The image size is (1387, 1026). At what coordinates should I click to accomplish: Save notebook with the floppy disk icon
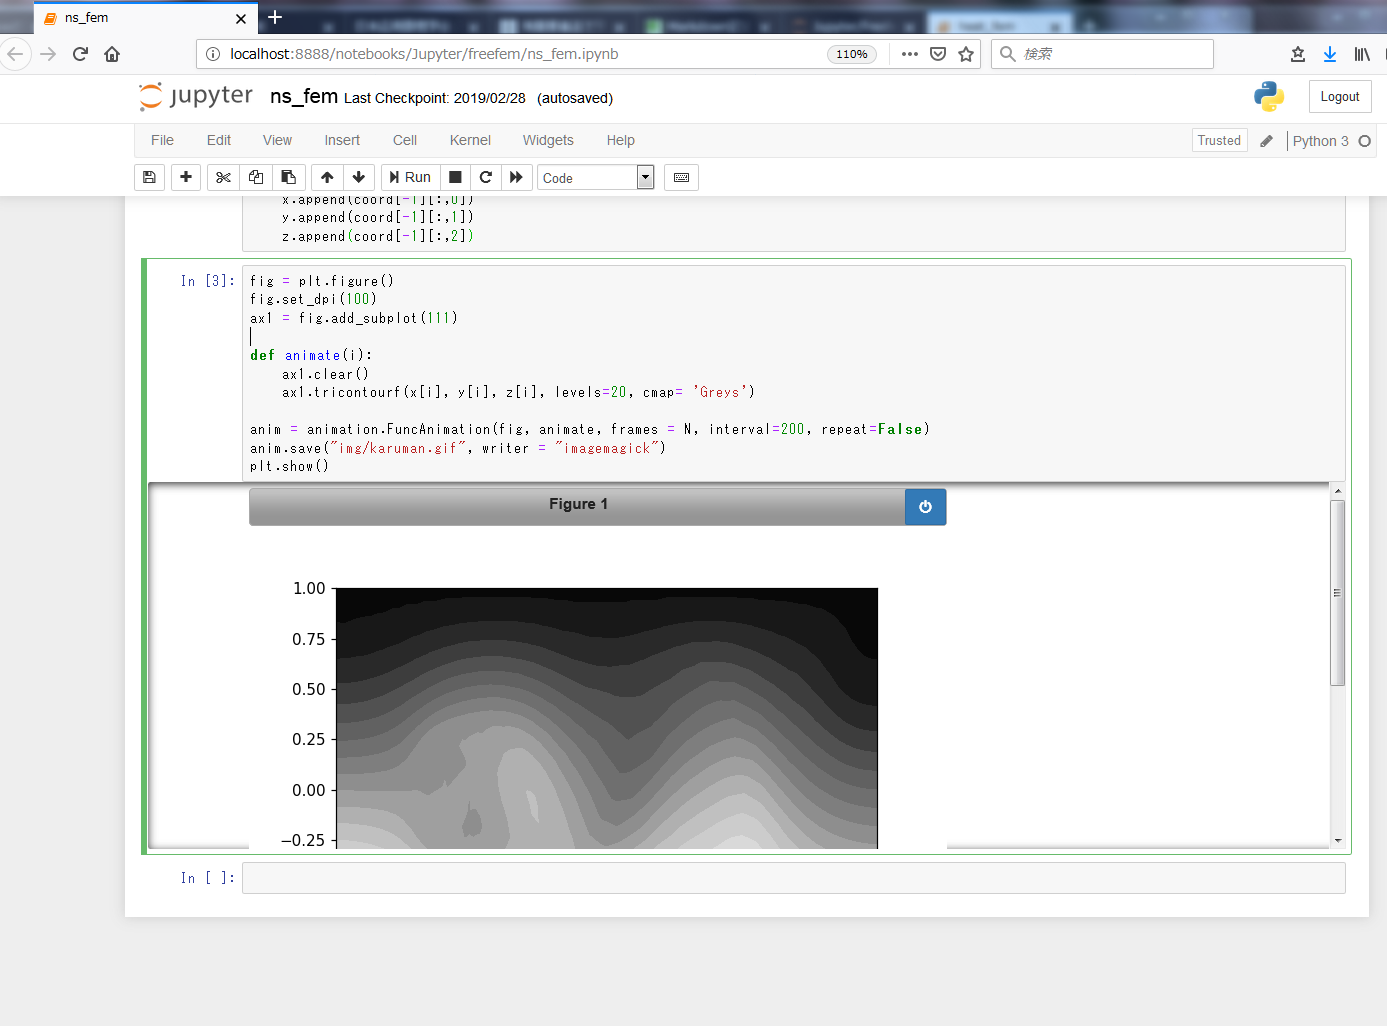(149, 177)
